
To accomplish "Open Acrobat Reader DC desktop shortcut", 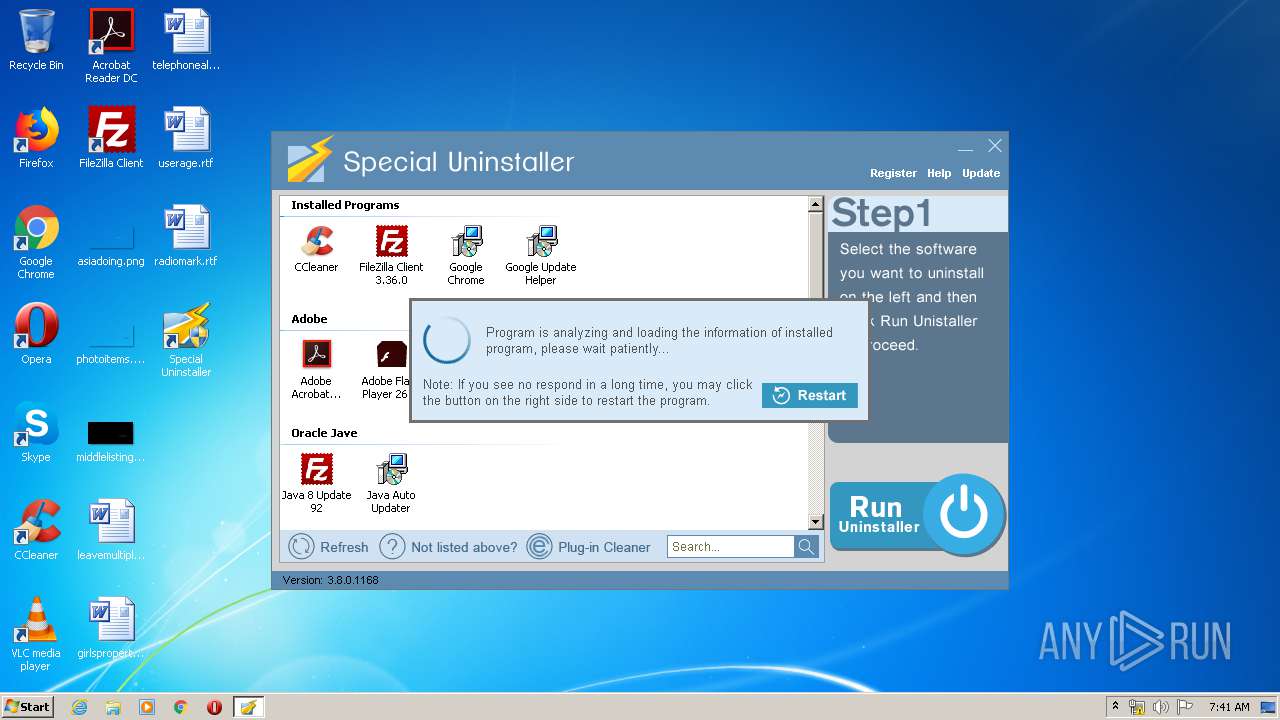I will (x=111, y=46).
